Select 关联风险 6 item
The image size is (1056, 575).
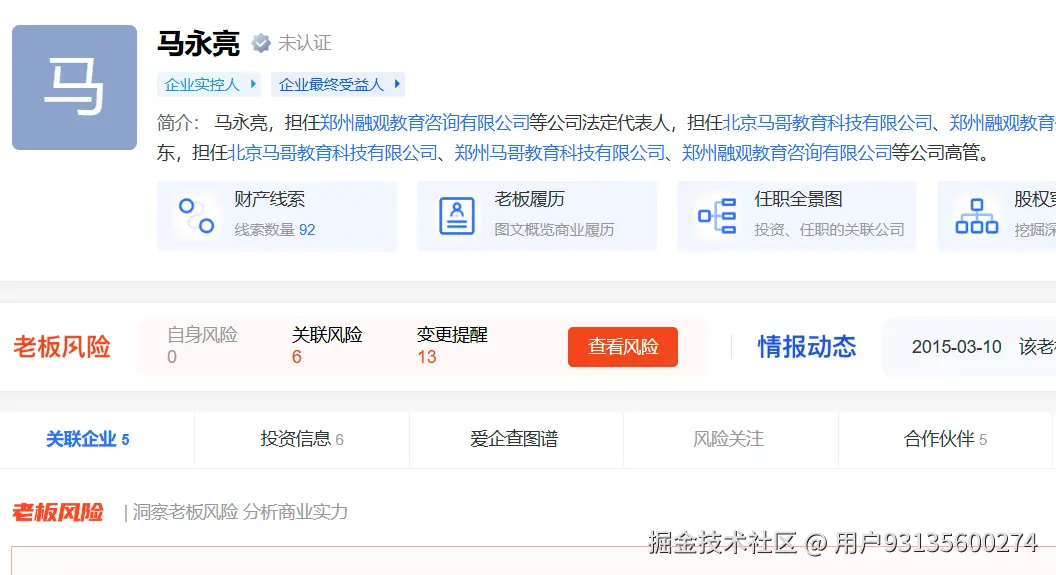[327, 345]
